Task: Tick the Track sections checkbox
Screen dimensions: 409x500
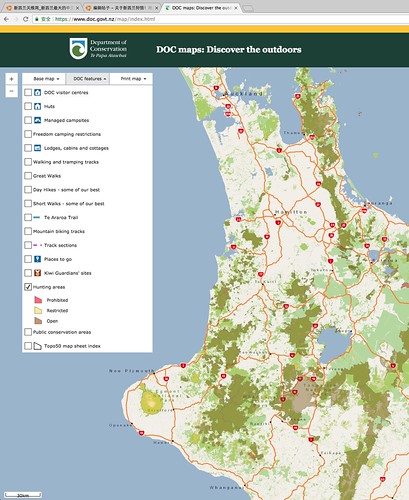Action: [x=28, y=245]
